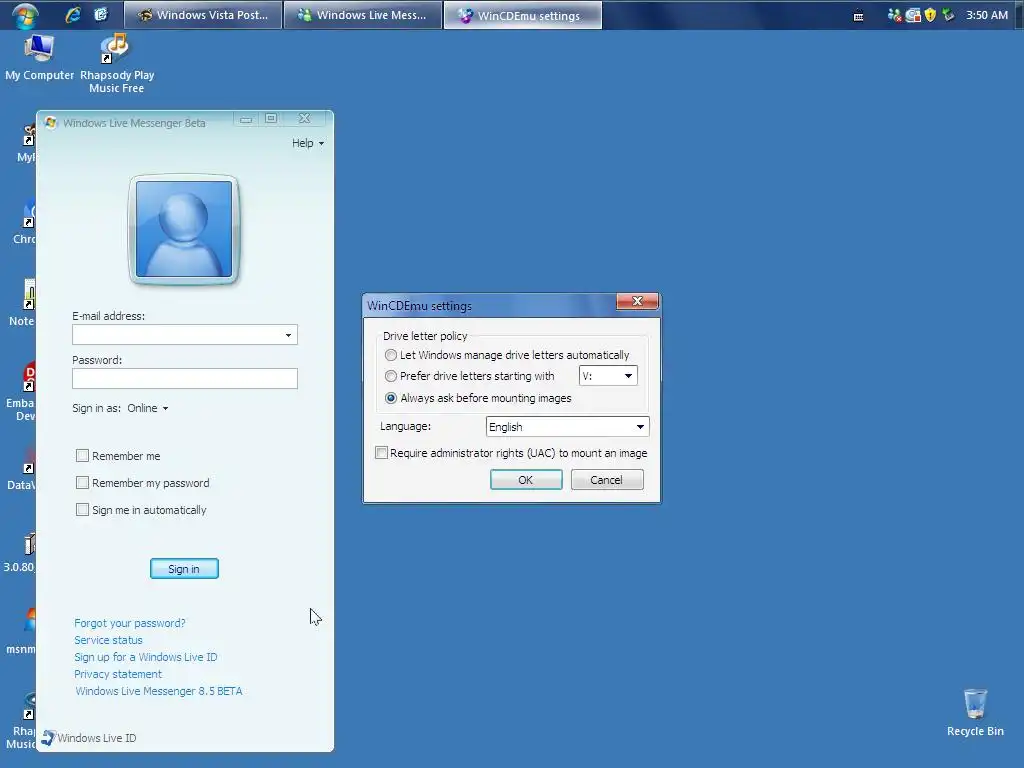The image size is (1024, 768).
Task: Launch Internet Explorer from quick launch
Action: click(72, 14)
